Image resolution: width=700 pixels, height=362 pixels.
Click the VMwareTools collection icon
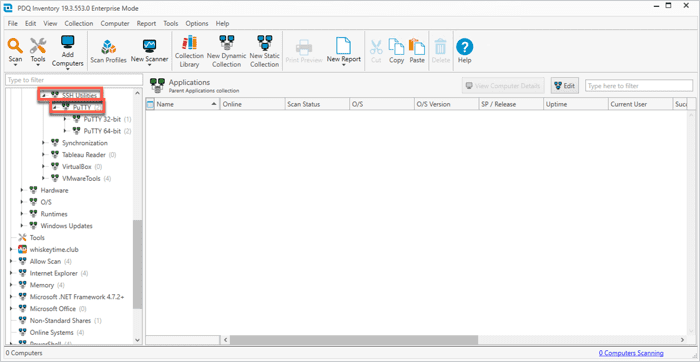click(x=55, y=179)
